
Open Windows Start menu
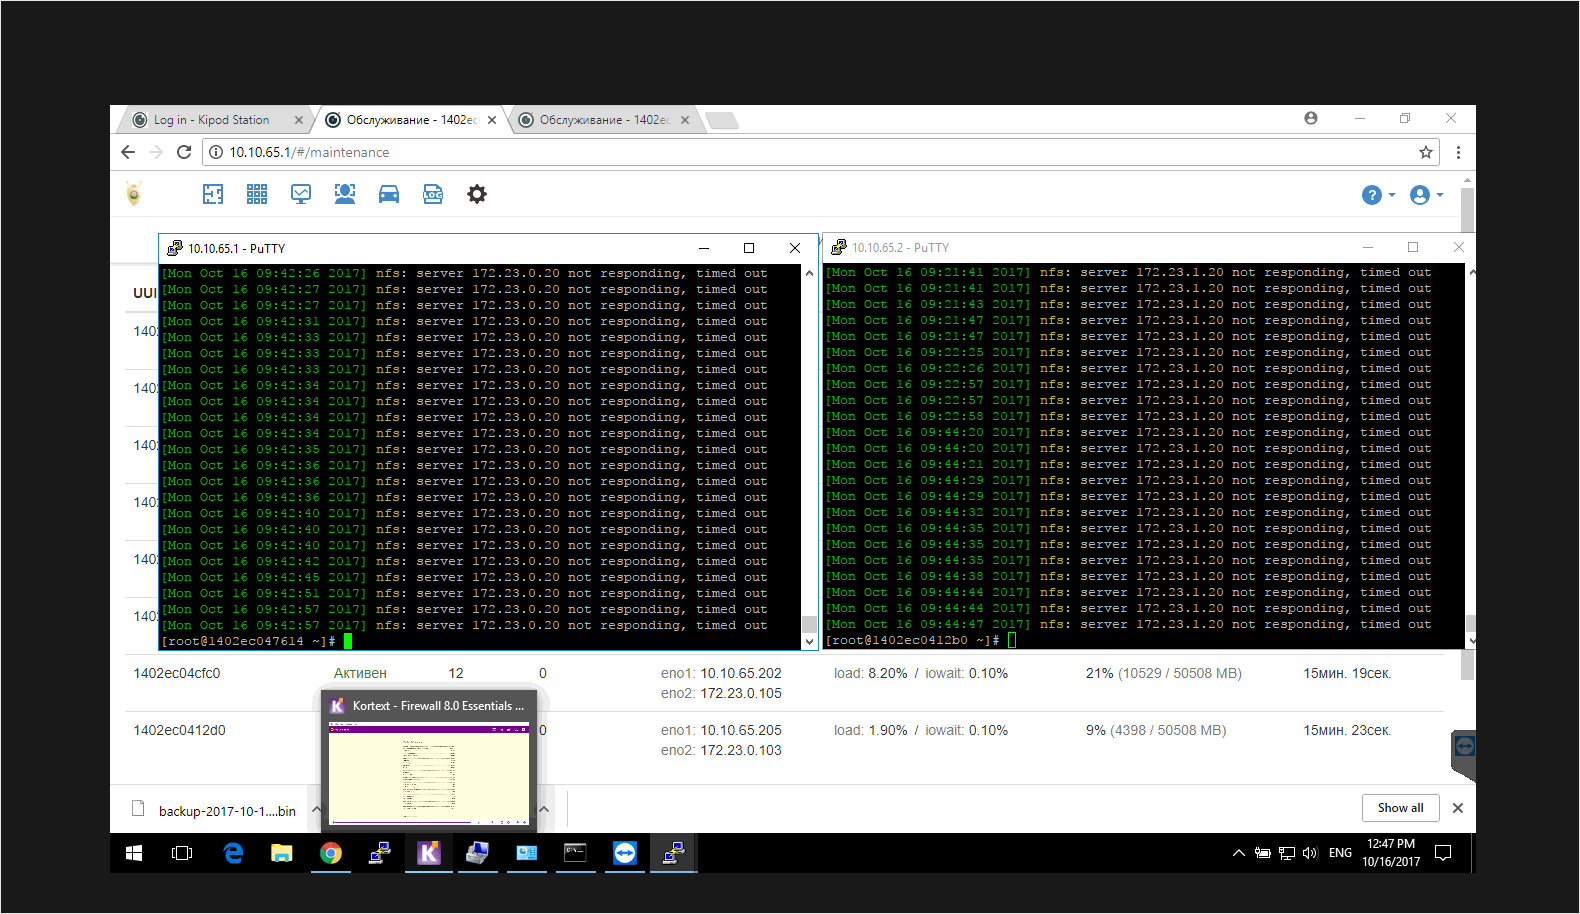pos(134,853)
